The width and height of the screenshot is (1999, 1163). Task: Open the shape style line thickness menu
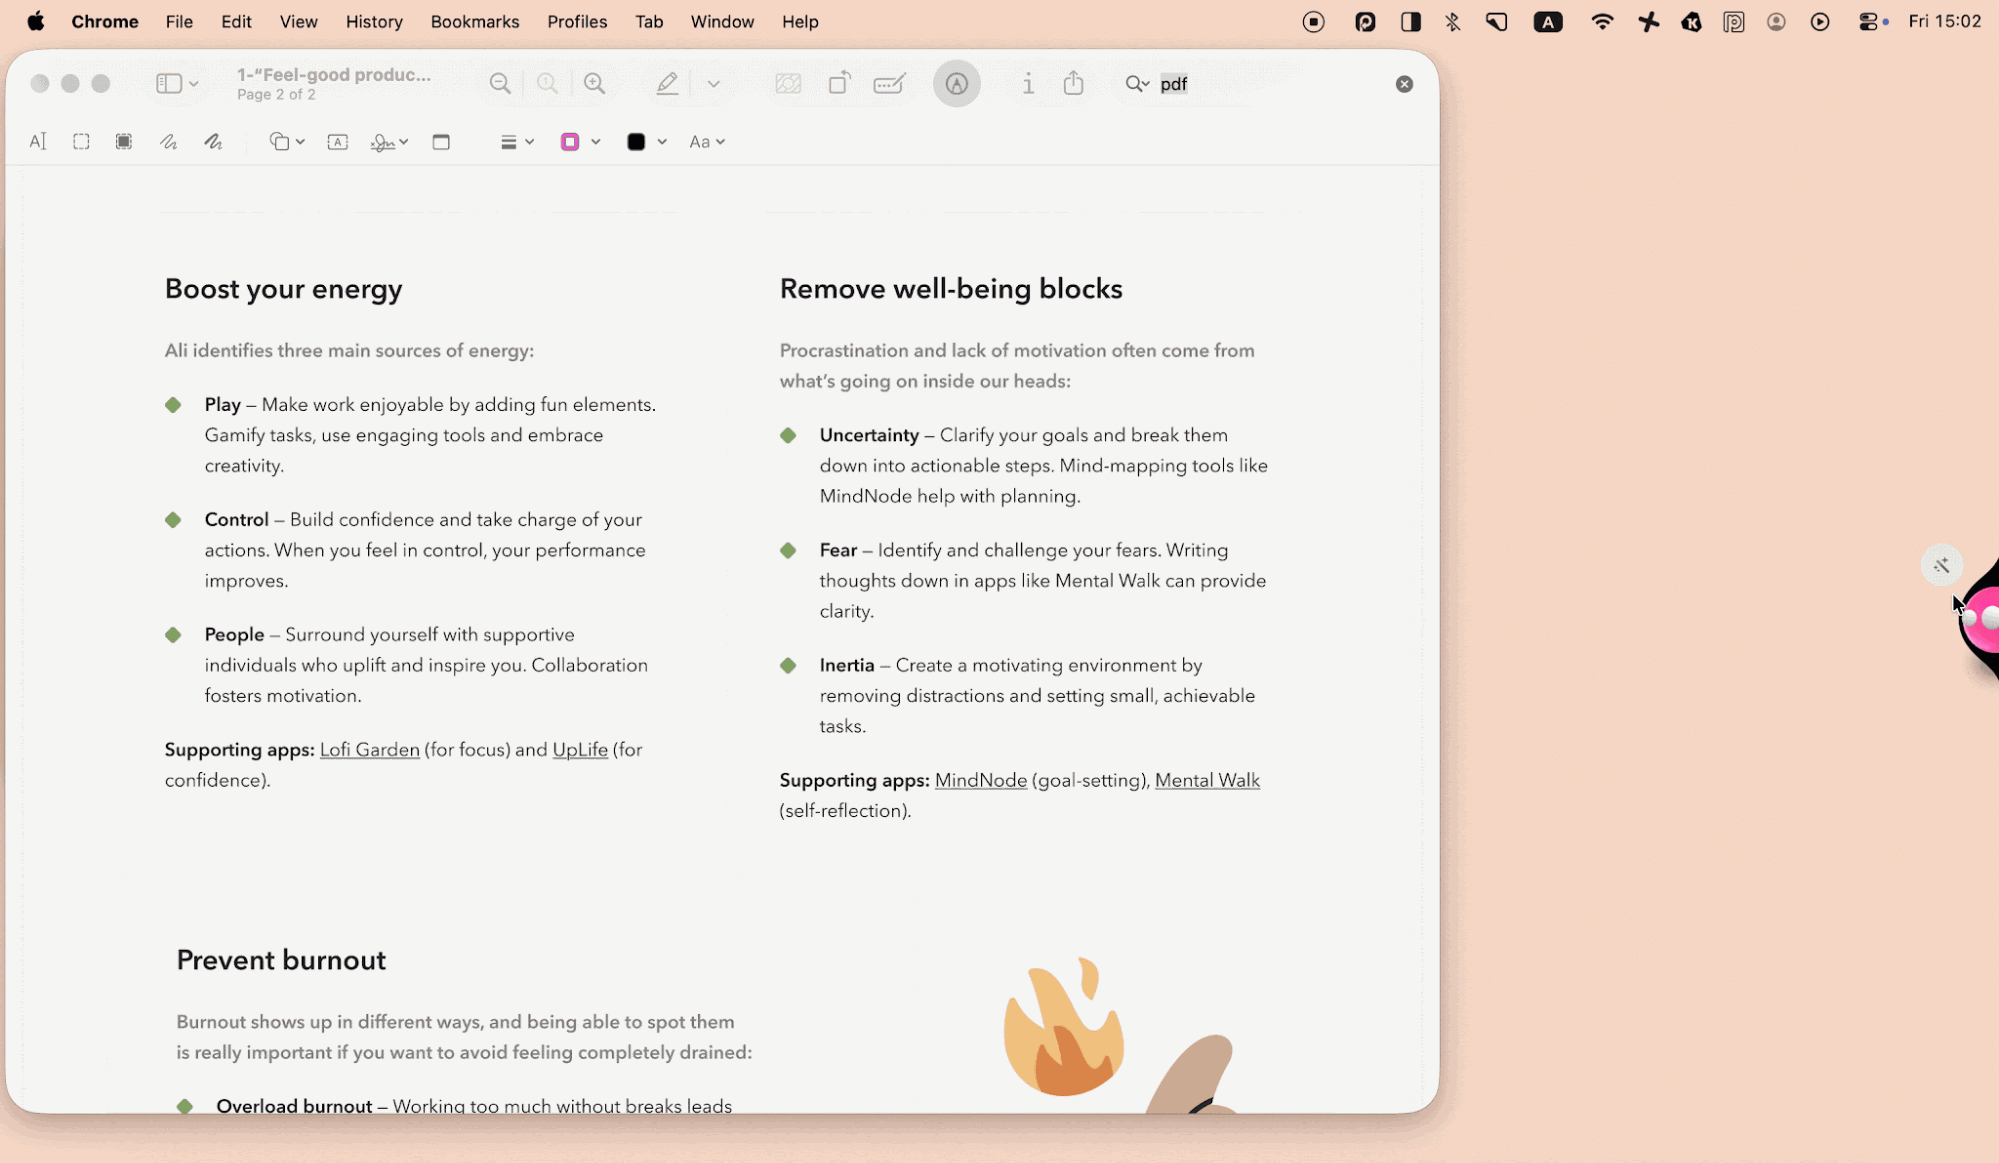click(517, 142)
